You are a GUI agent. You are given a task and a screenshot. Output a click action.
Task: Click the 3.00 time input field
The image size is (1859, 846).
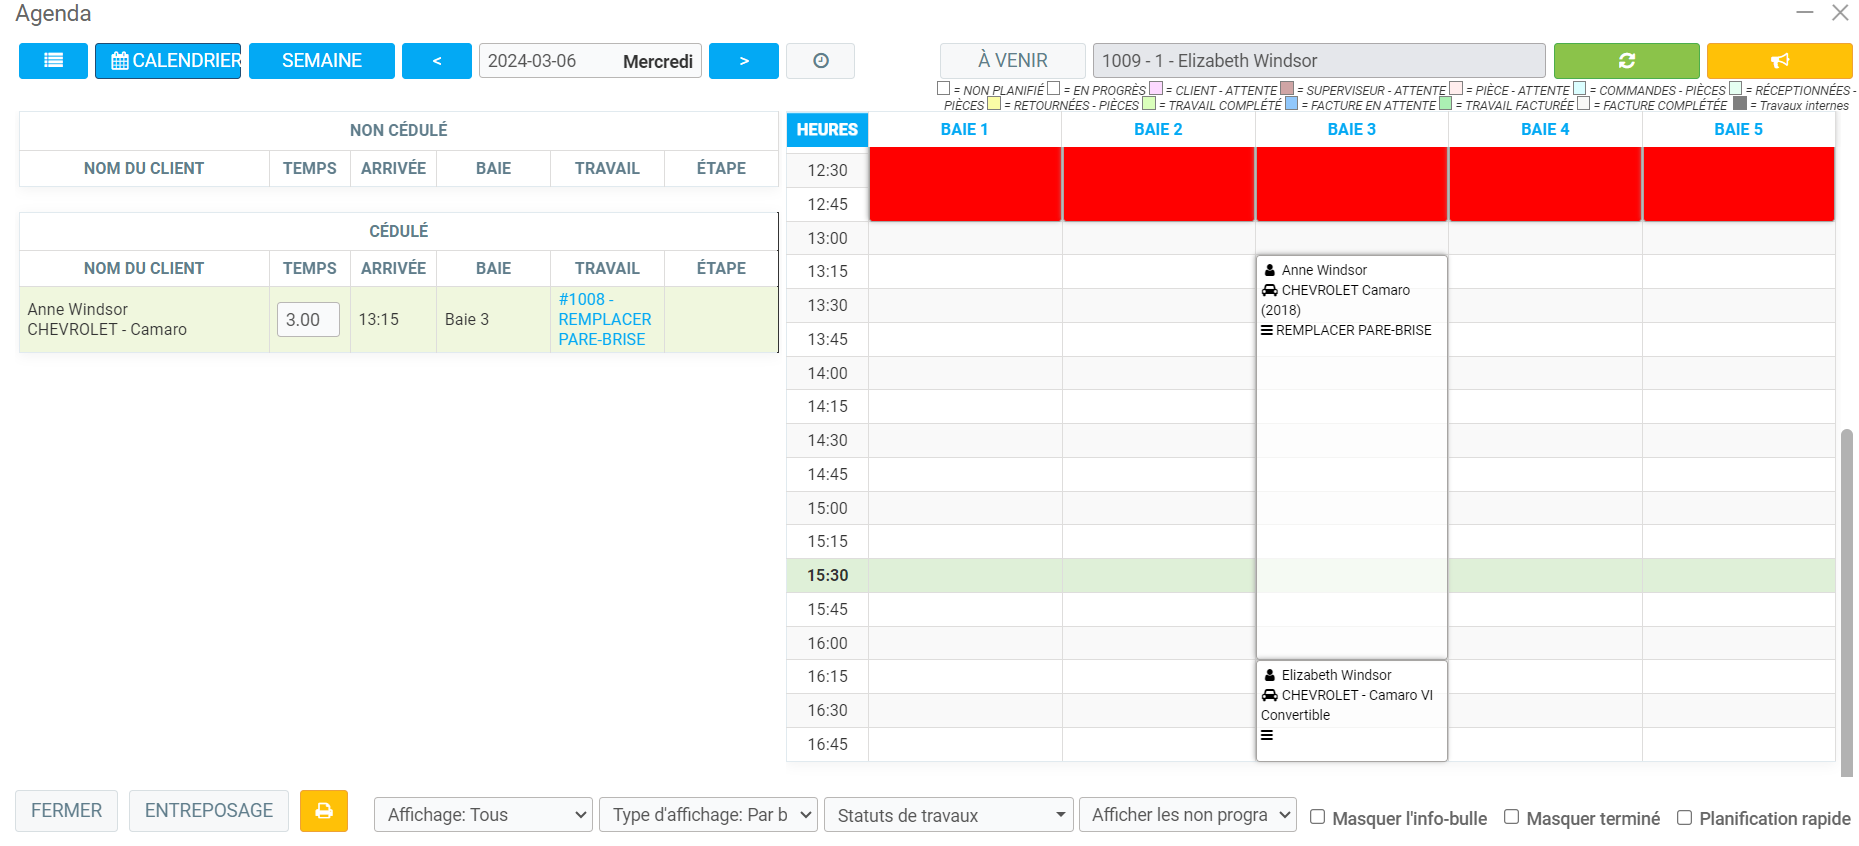pyautogui.click(x=308, y=320)
